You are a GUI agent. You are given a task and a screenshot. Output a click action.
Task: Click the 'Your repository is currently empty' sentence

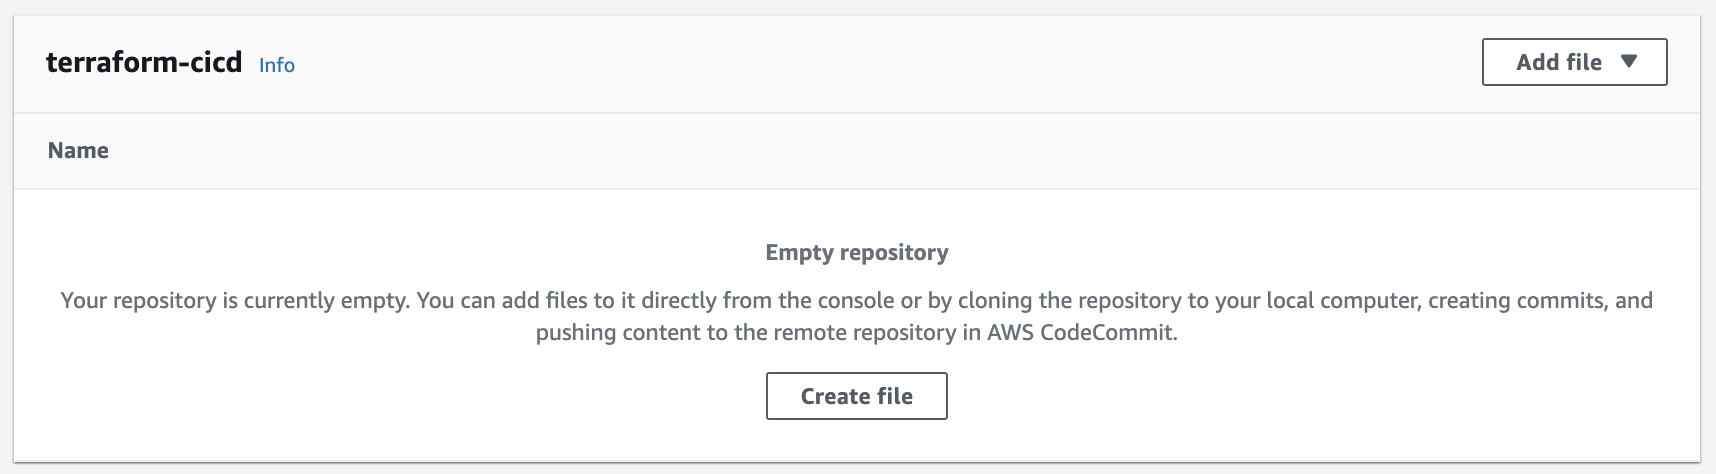pyautogui.click(x=234, y=300)
